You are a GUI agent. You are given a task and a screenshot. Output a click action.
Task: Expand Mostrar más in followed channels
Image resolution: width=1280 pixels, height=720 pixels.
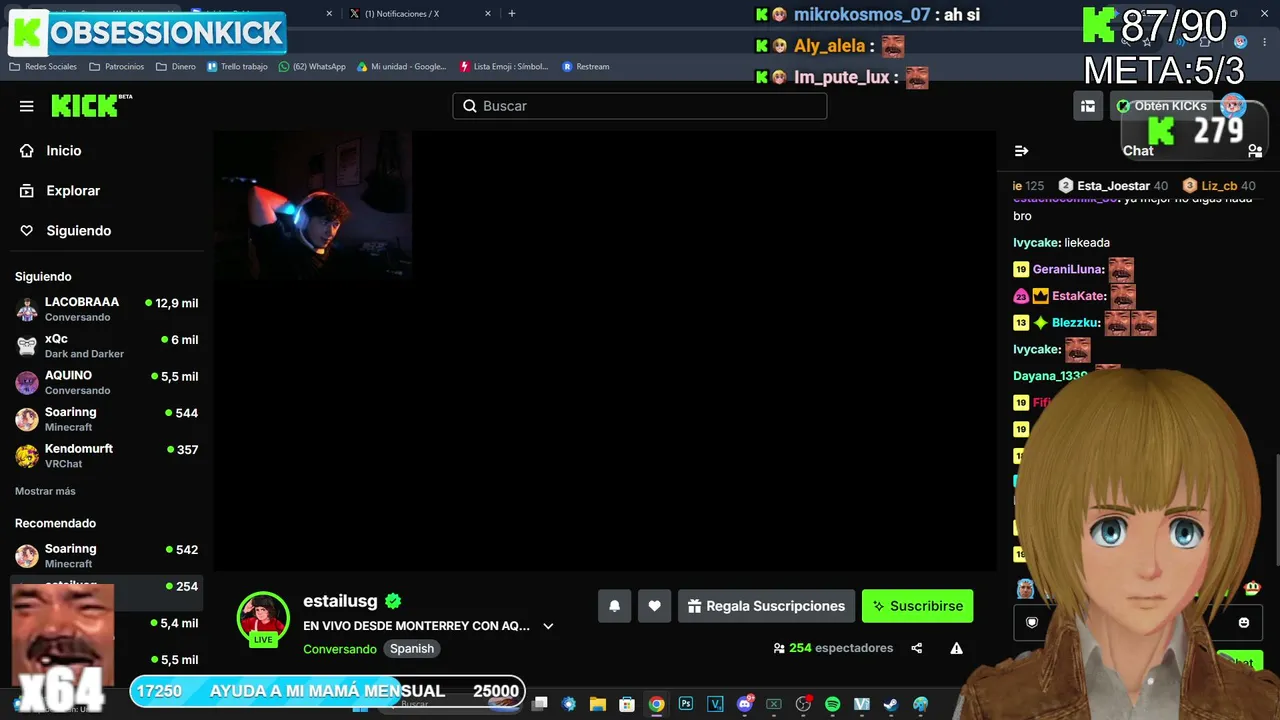[x=45, y=491]
